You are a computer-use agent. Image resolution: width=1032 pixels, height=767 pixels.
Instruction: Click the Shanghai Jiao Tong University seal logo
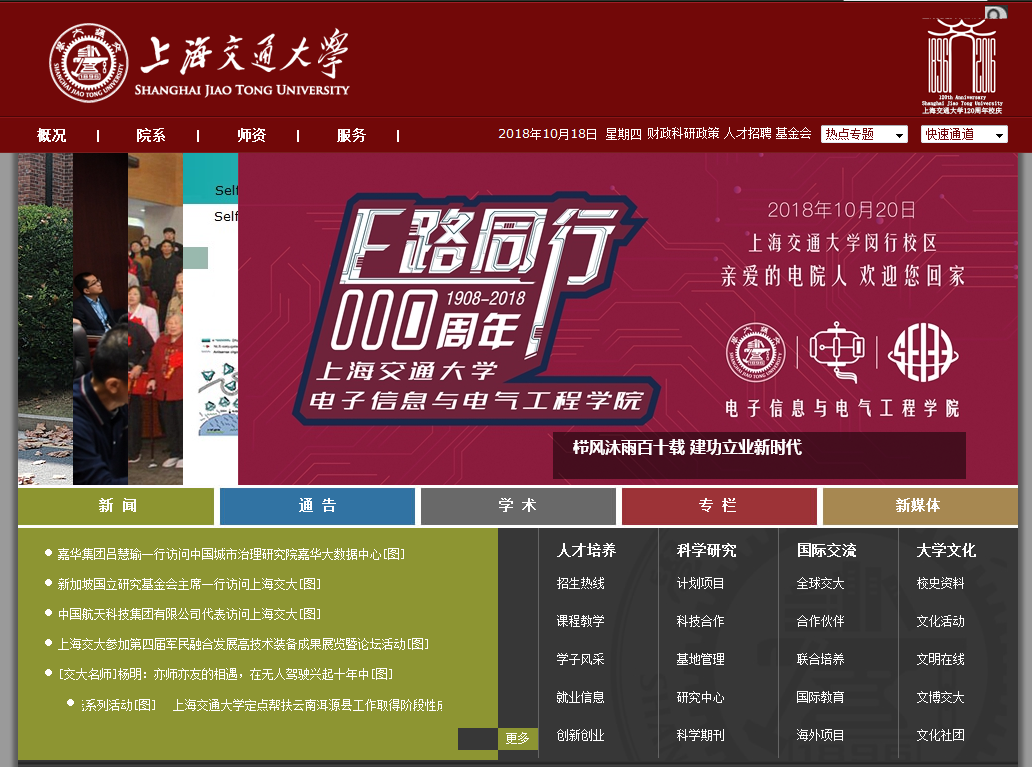89,63
